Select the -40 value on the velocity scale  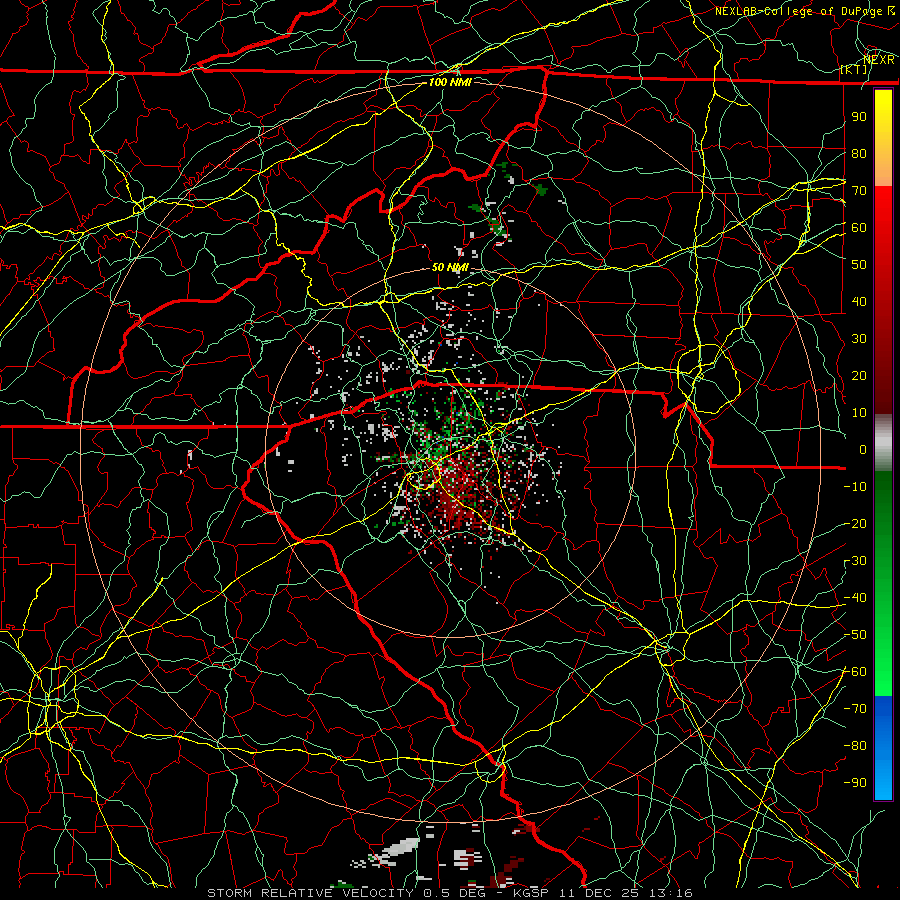click(855, 598)
